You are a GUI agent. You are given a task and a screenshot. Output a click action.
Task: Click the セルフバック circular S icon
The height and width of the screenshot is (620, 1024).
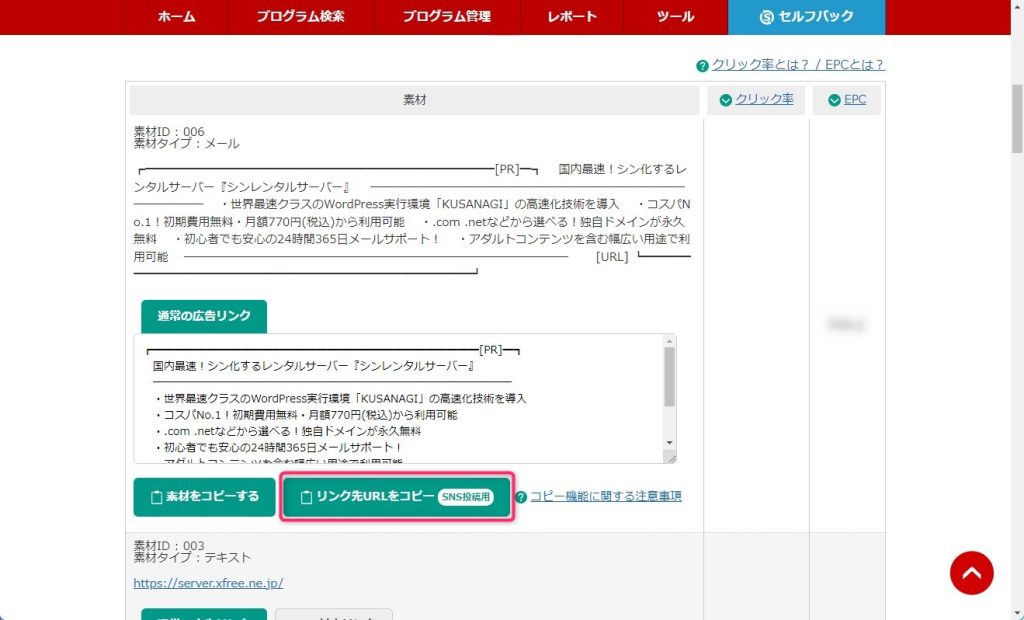[767, 17]
